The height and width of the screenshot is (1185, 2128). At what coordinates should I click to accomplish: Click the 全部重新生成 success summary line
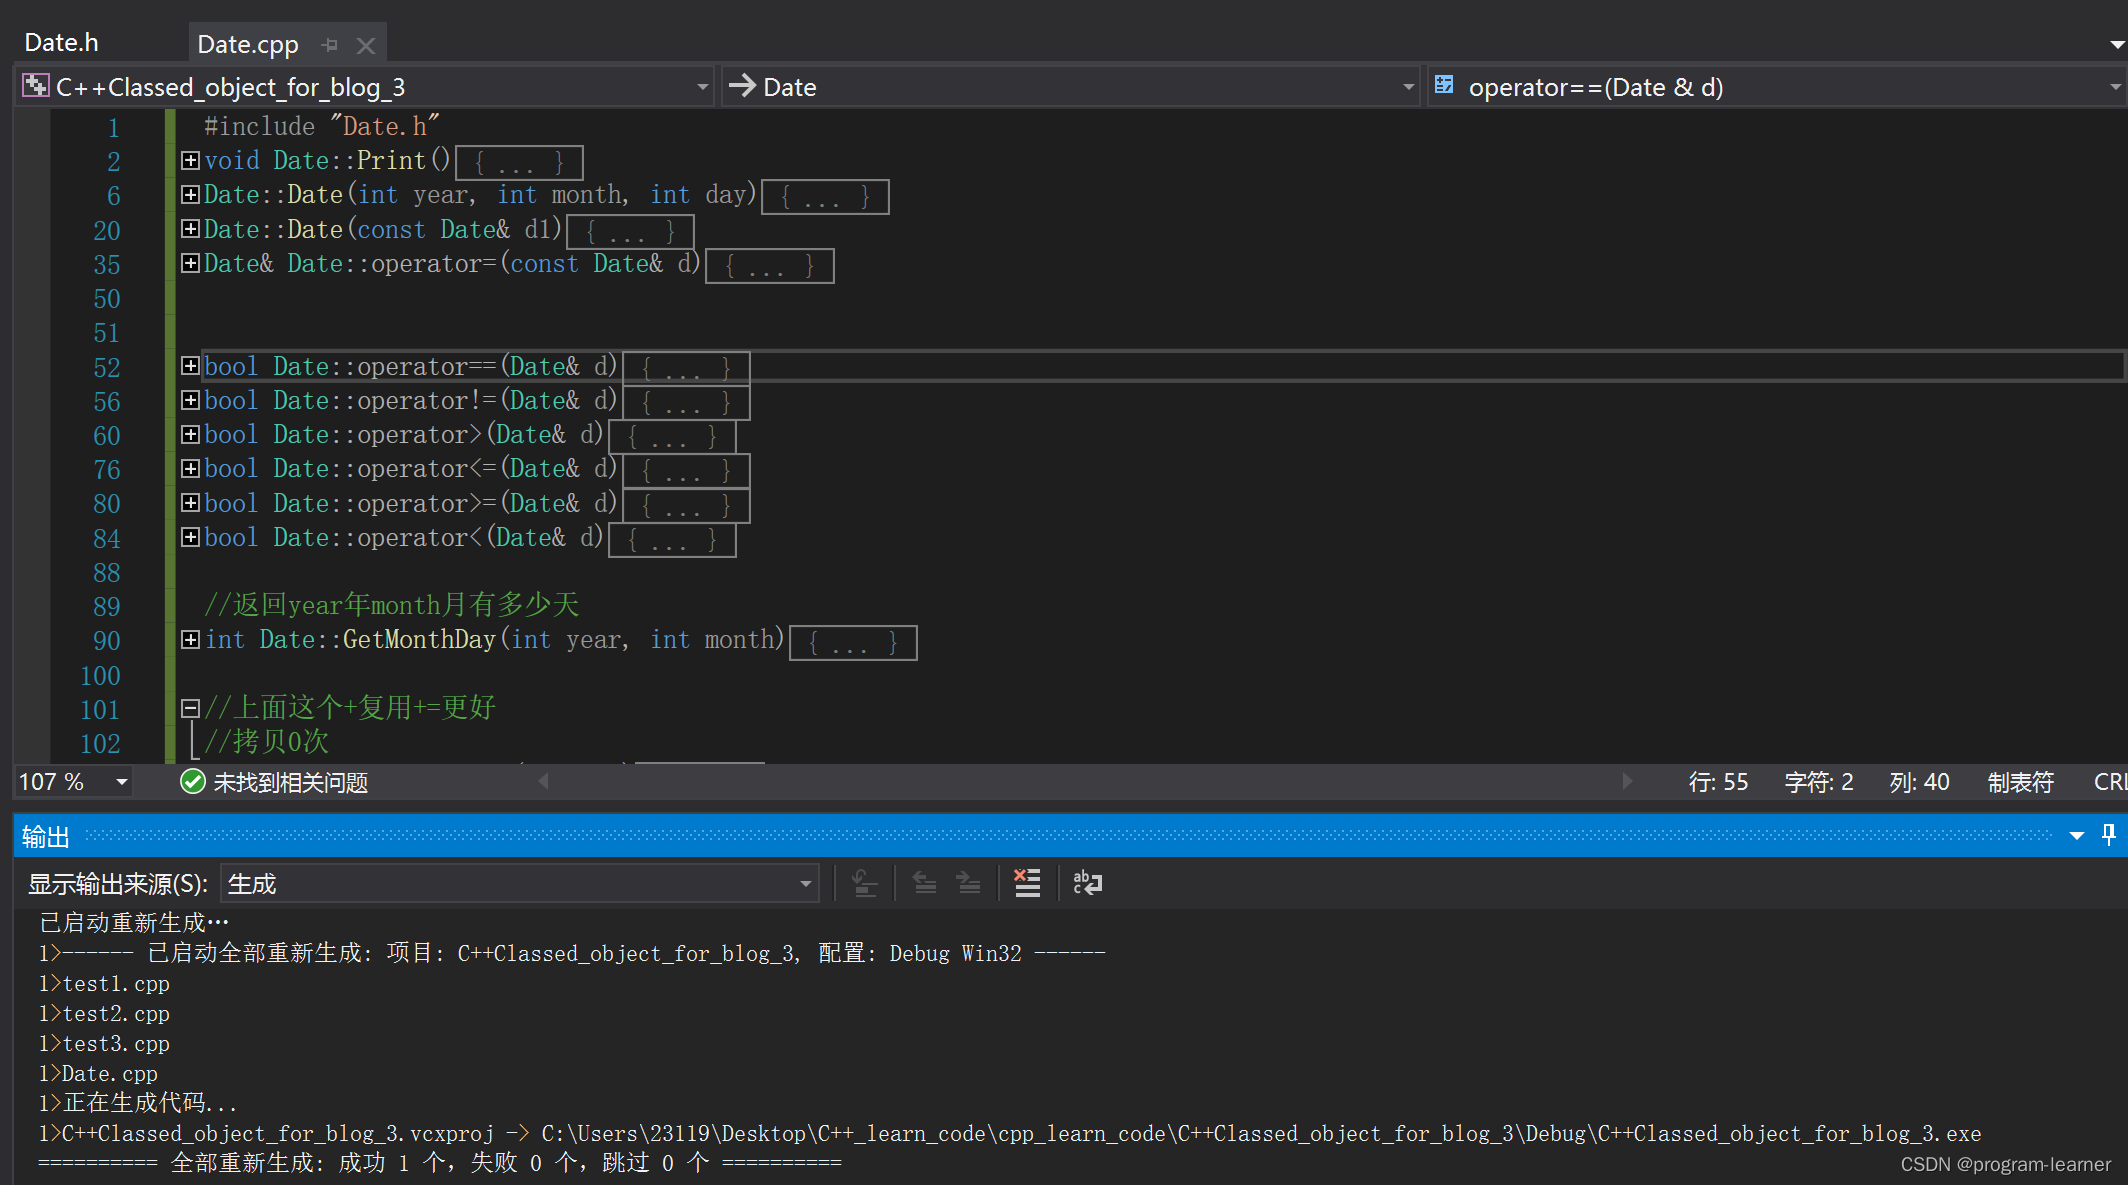coord(440,1163)
